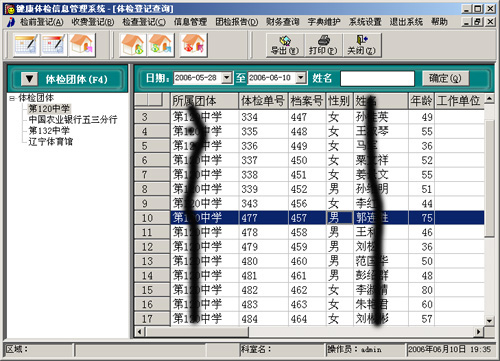Select row header number 10
The width and height of the screenshot is (500, 361).
(x=152, y=218)
